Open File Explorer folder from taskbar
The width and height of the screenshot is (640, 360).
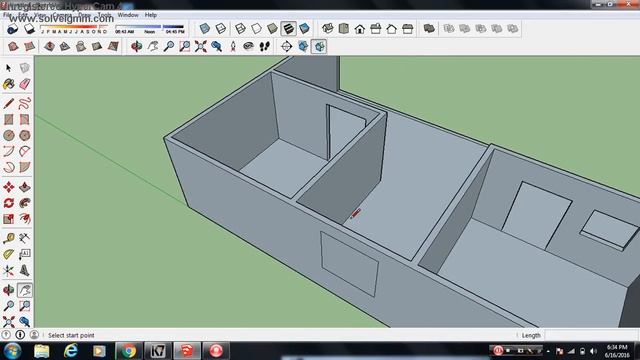click(x=42, y=351)
